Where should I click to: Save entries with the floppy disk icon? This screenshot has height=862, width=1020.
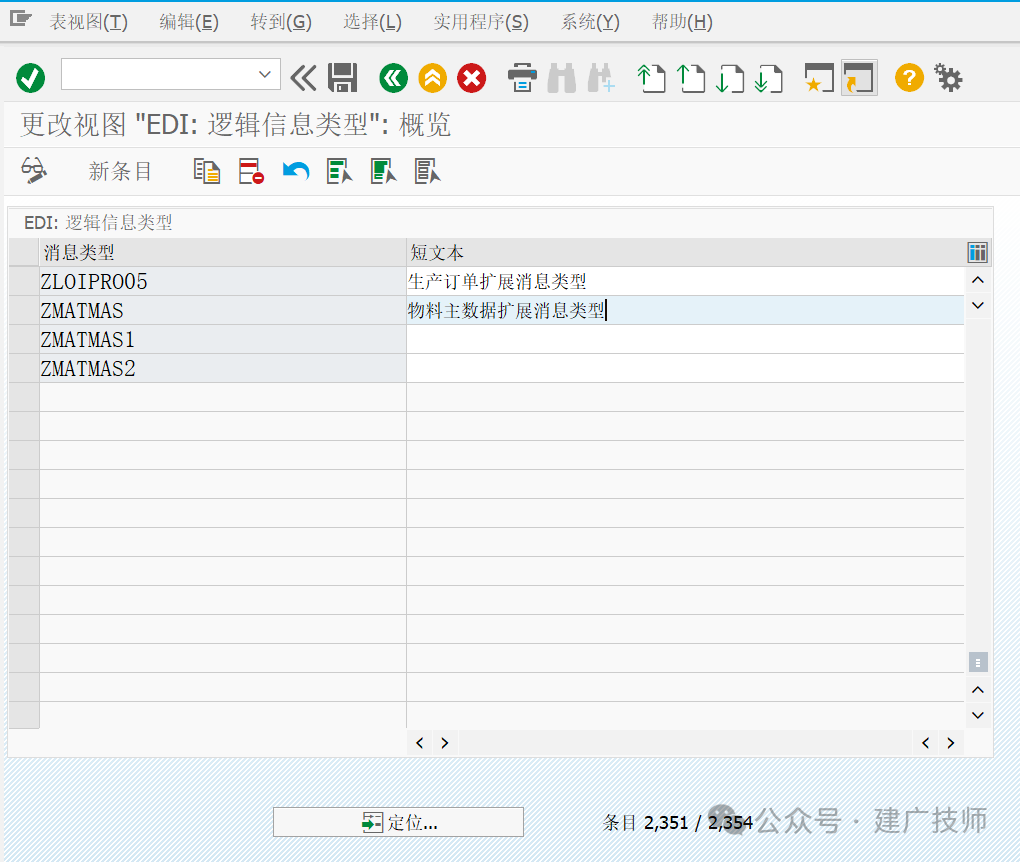(x=343, y=78)
